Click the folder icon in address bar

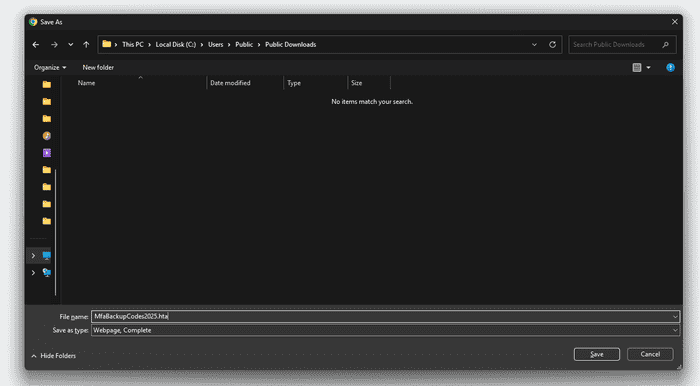pos(107,44)
